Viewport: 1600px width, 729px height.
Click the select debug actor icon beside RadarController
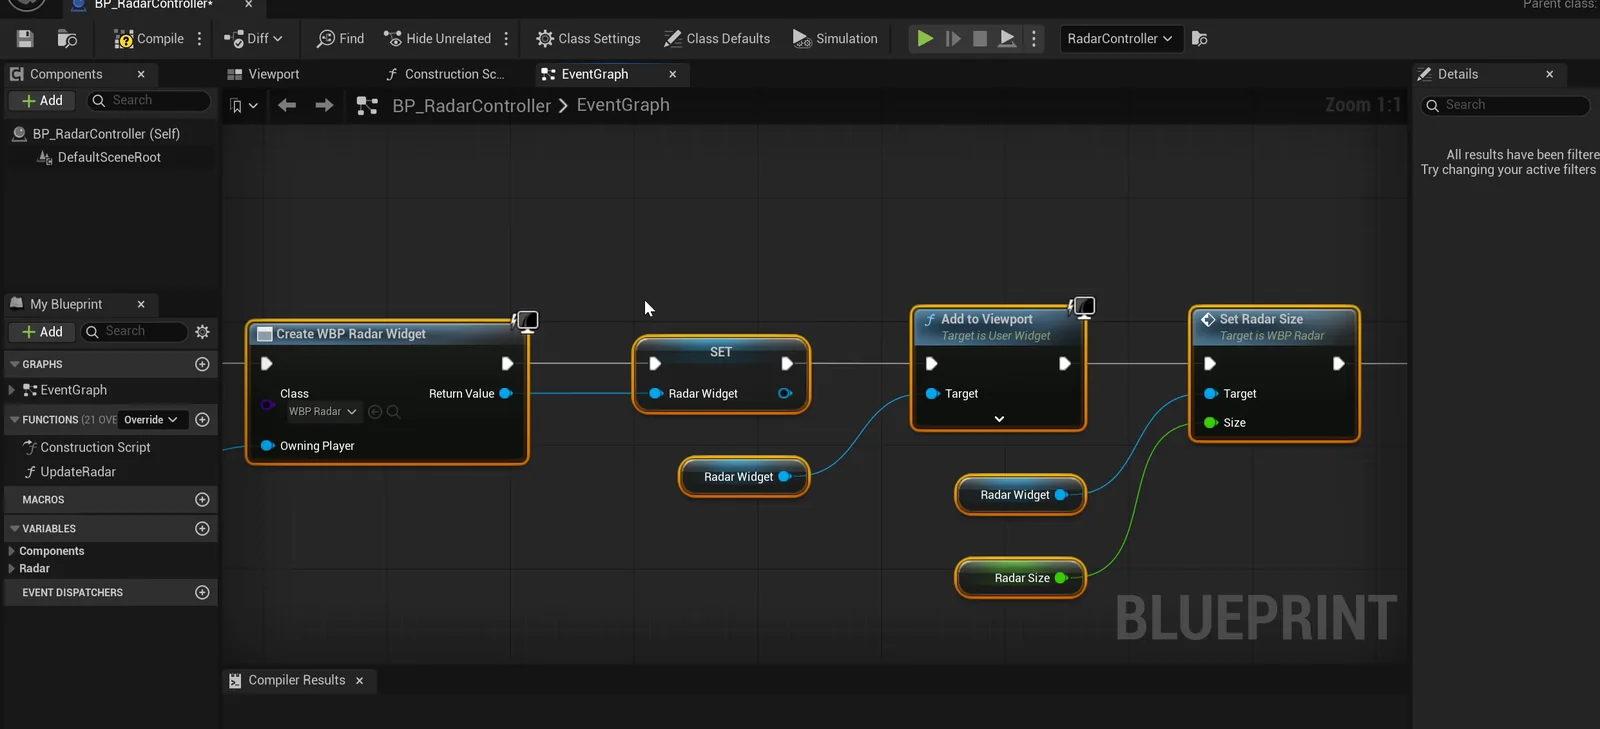point(1200,39)
